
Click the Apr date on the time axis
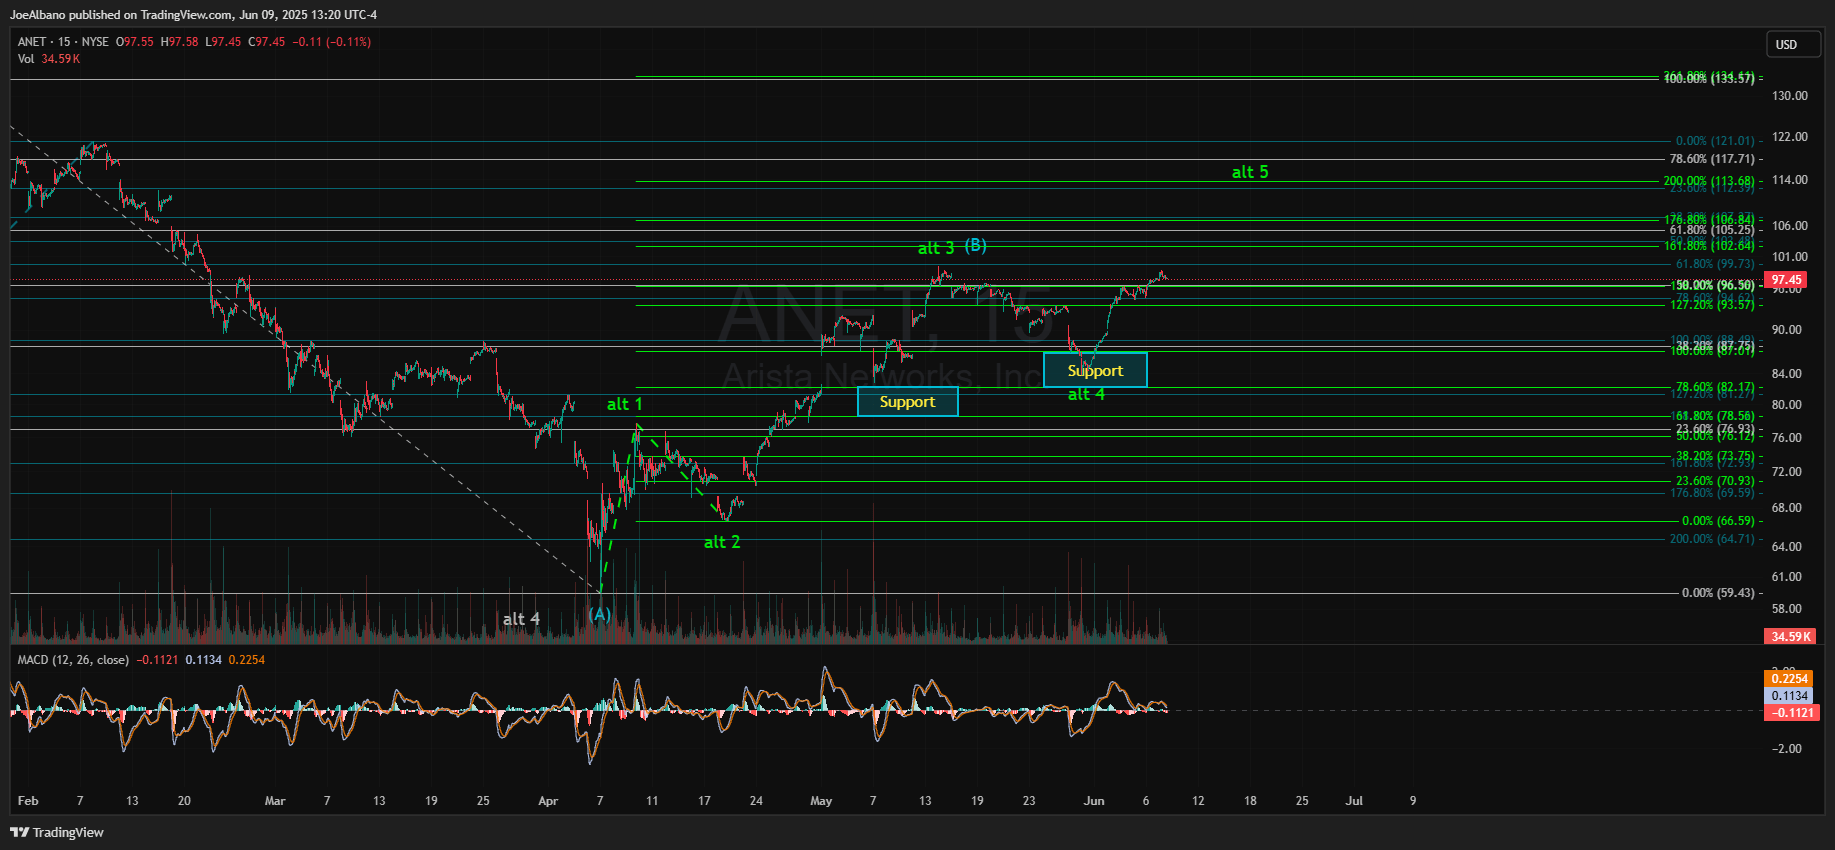coord(548,801)
